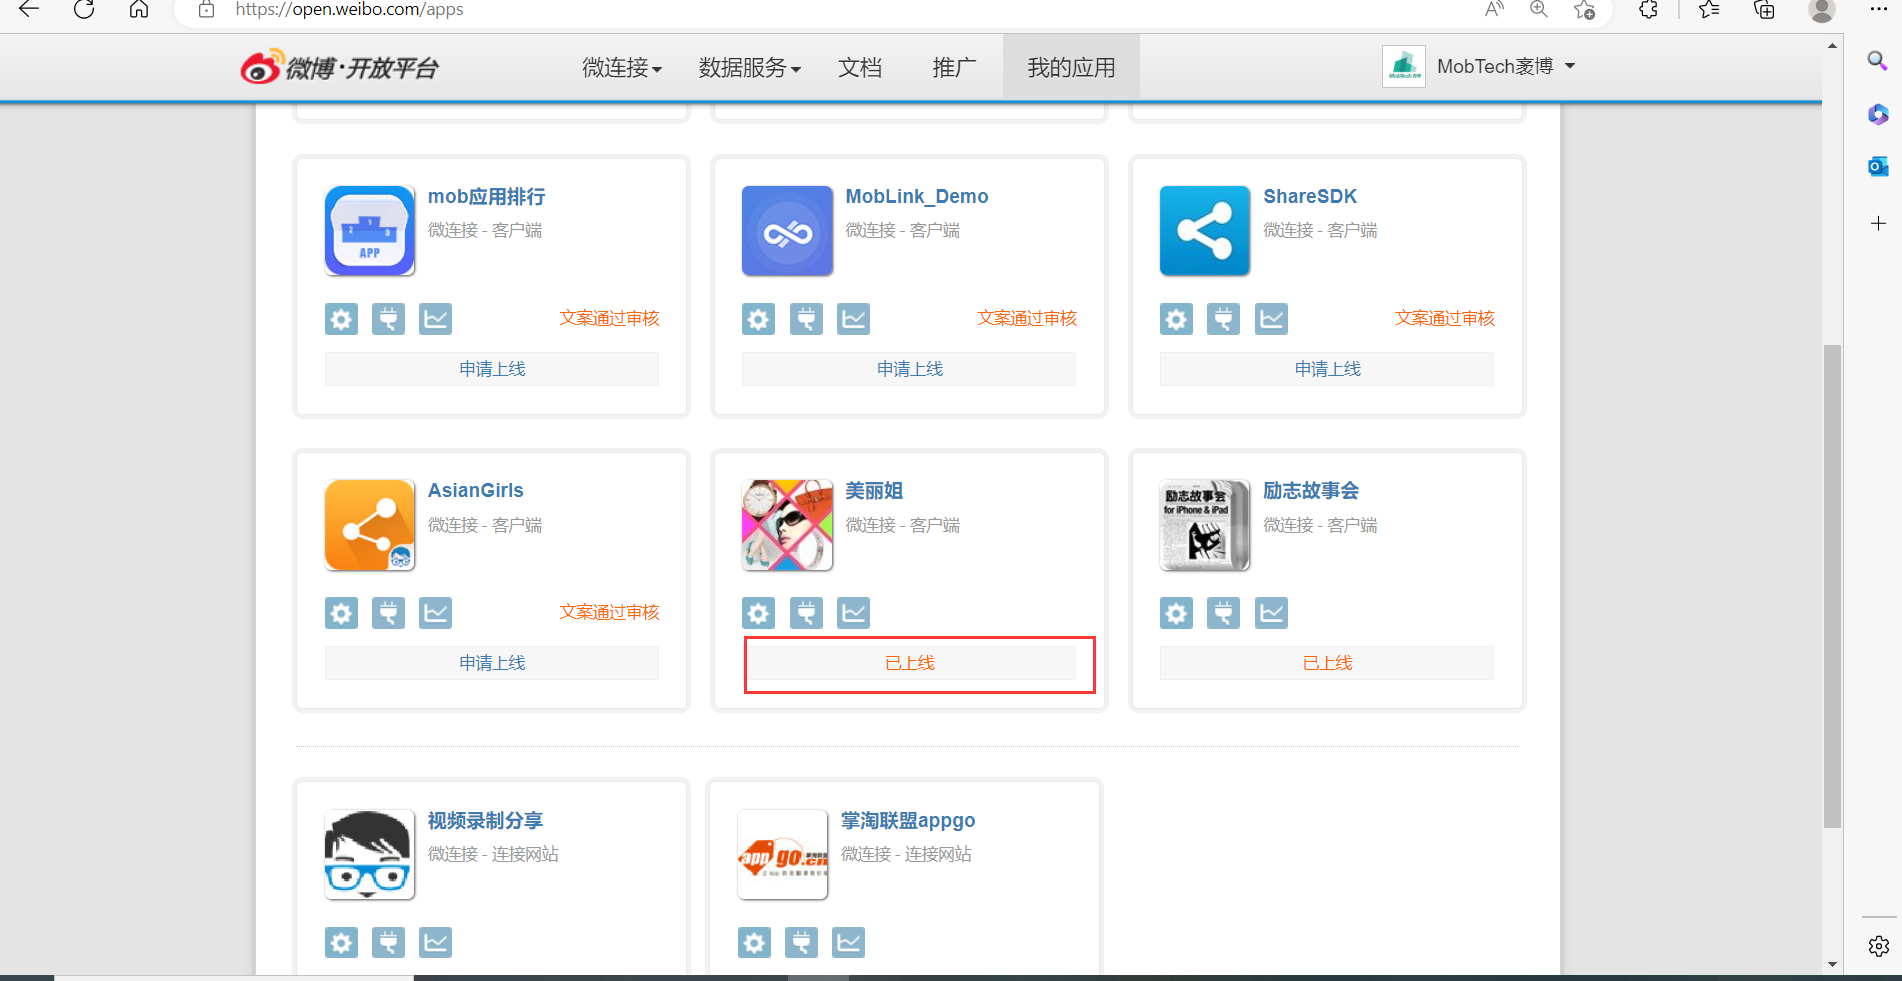View statistics chart for mob应用排行
Image resolution: width=1902 pixels, height=981 pixels.
point(435,319)
